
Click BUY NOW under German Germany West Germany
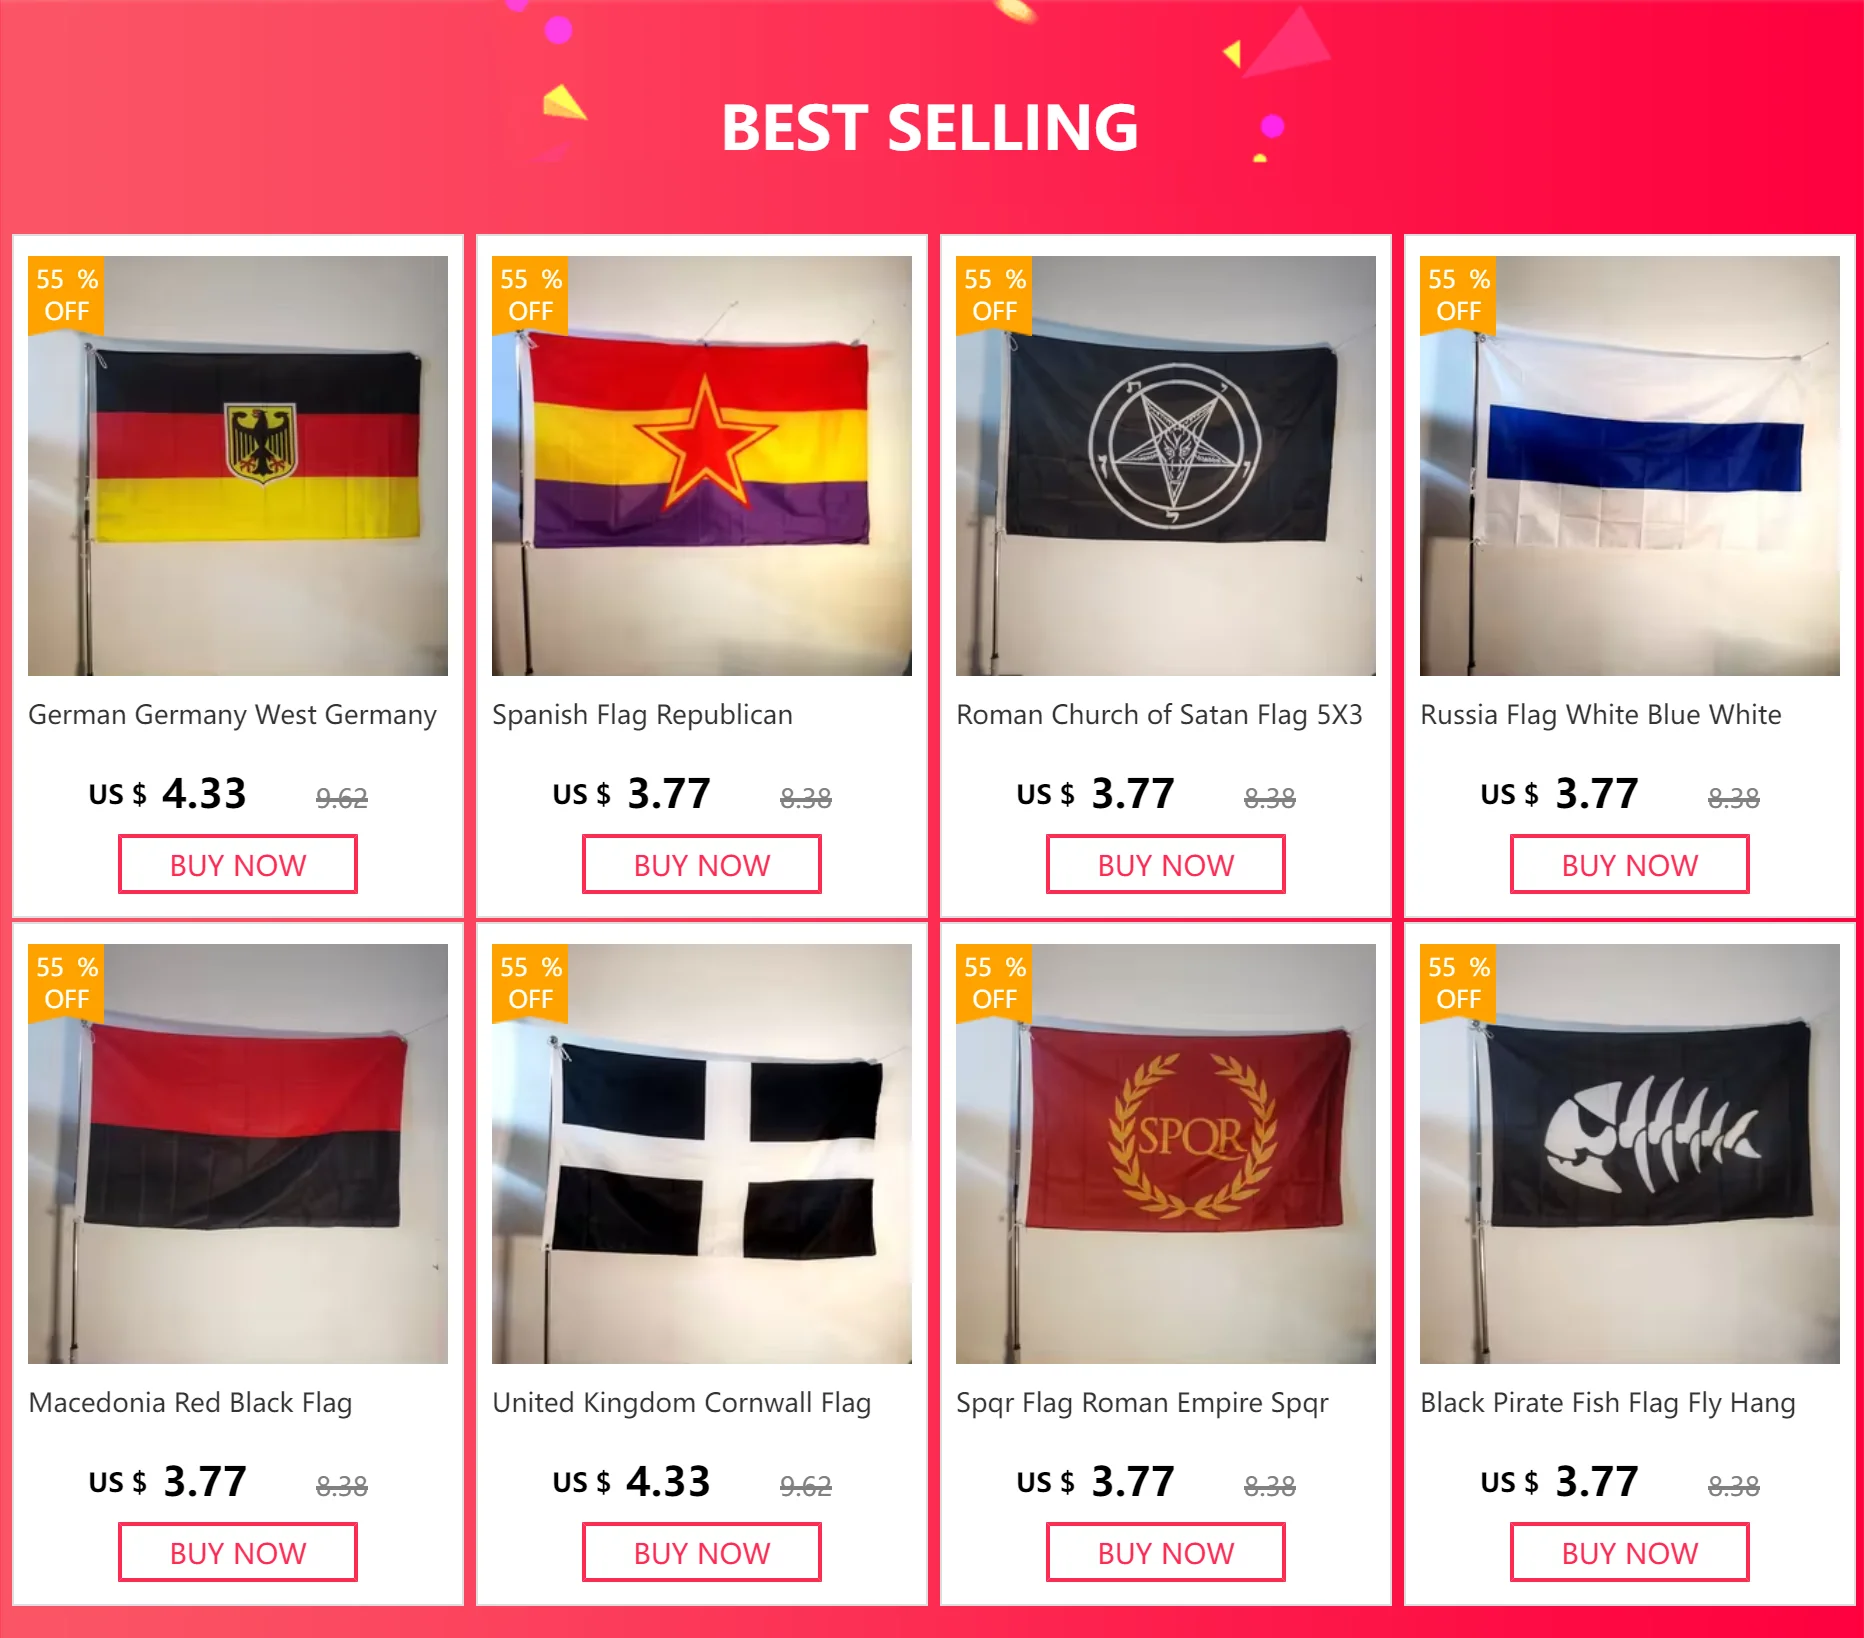pyautogui.click(x=238, y=865)
